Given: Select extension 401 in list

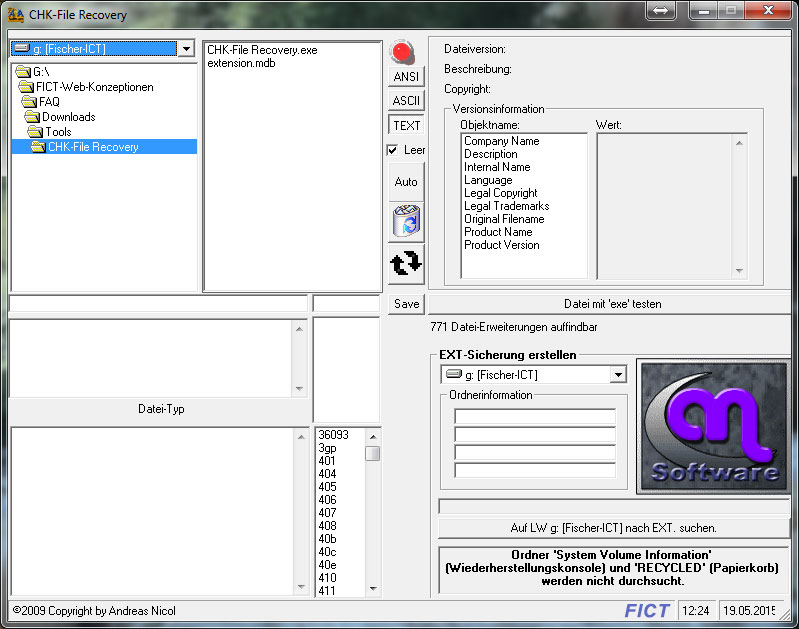Looking at the screenshot, I should coord(327,461).
